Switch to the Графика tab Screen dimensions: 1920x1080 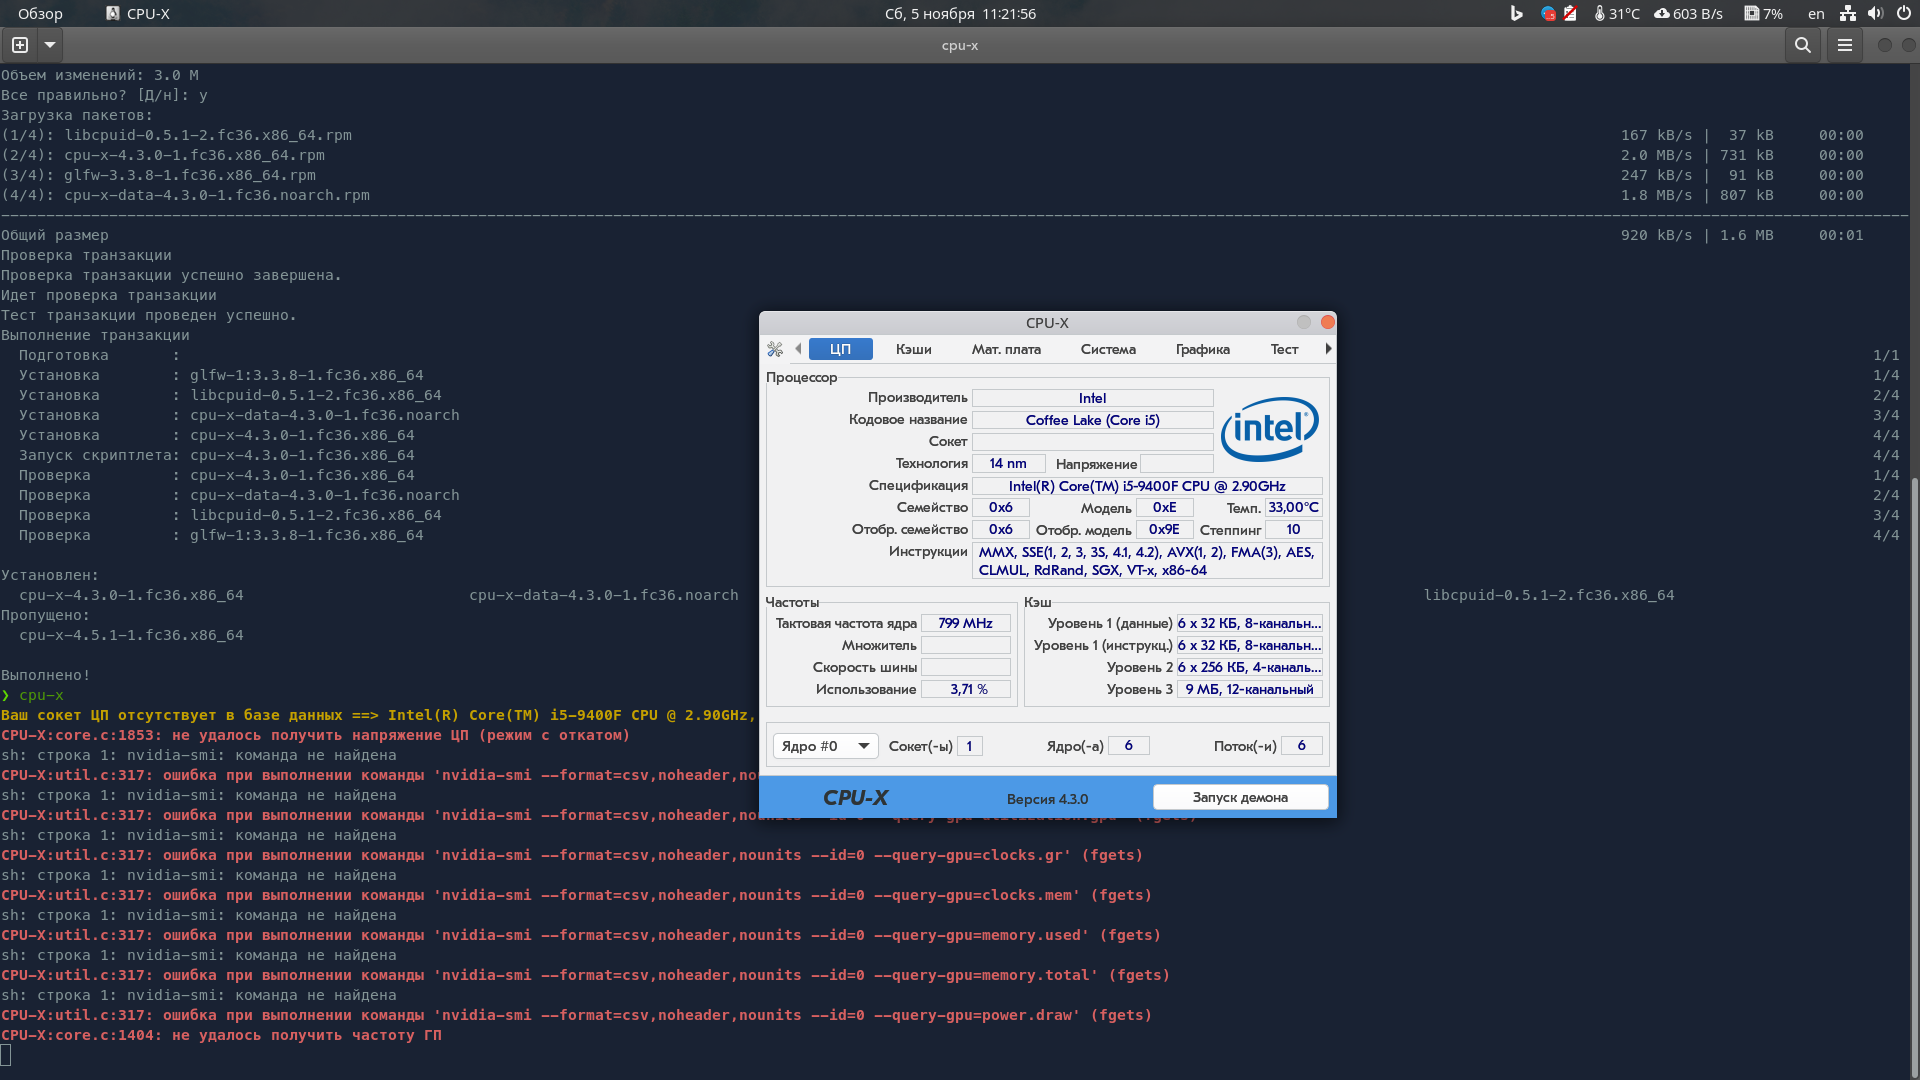point(1202,349)
